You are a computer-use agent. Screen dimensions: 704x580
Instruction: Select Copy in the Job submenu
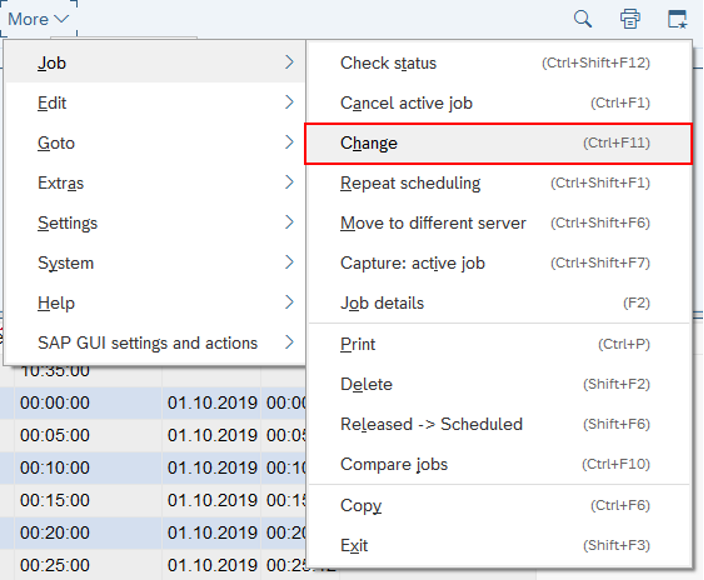[x=499, y=505]
